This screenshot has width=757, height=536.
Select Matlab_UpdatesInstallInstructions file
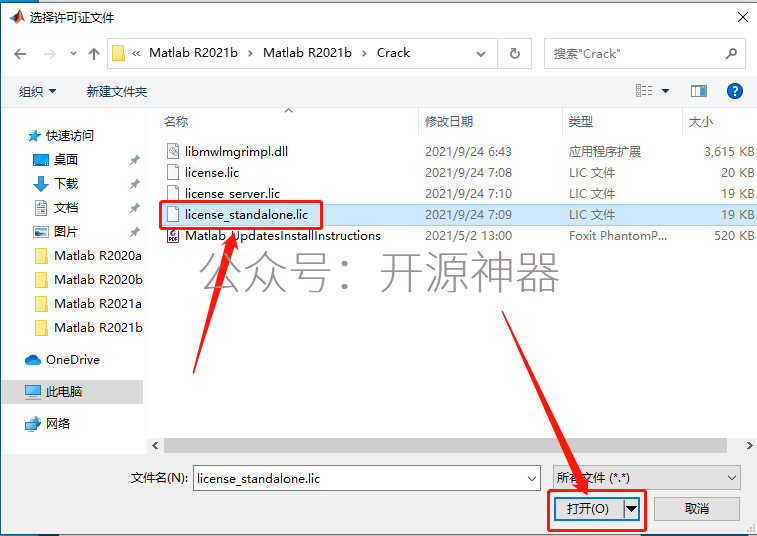click(x=283, y=236)
